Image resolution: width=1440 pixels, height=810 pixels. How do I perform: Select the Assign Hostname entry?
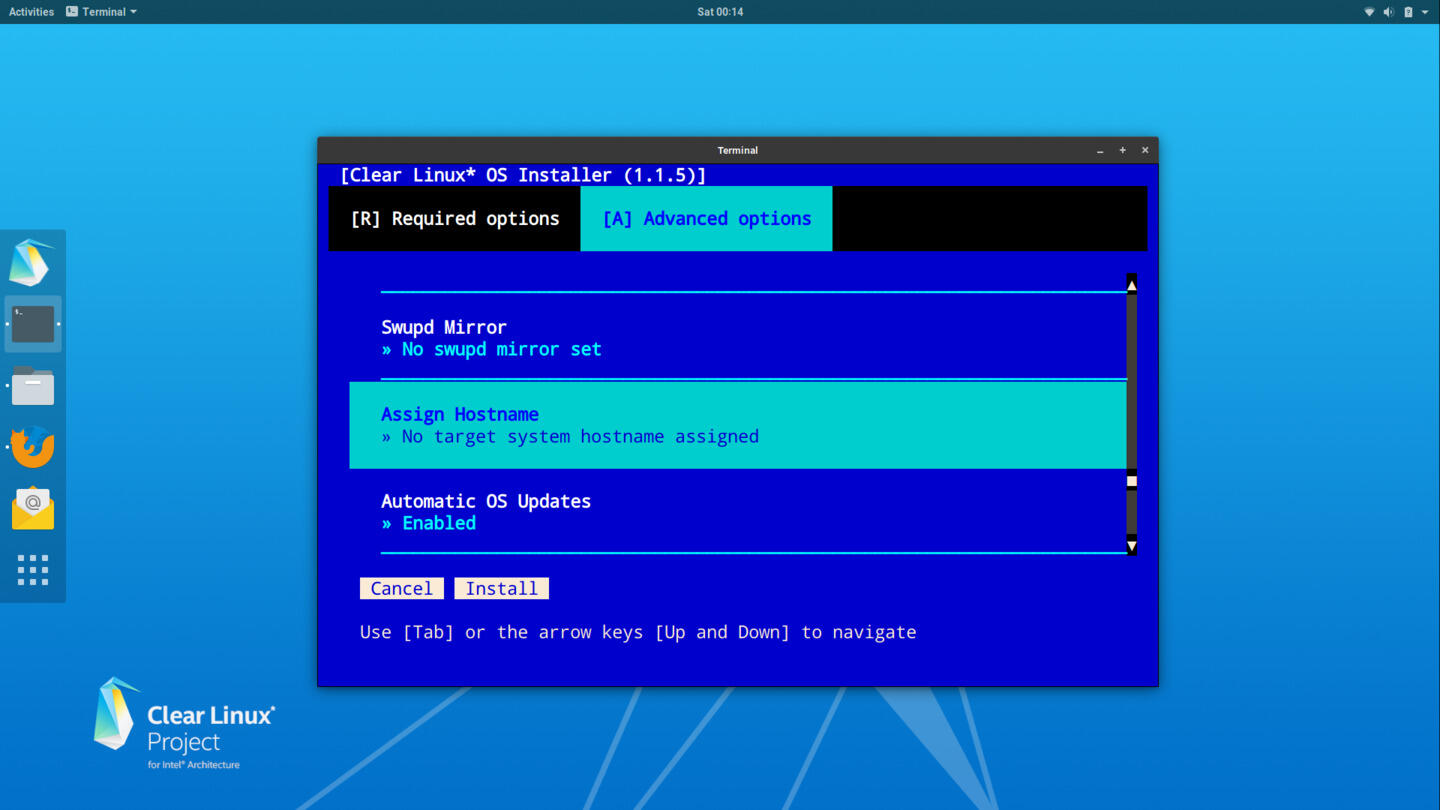tap(738, 425)
